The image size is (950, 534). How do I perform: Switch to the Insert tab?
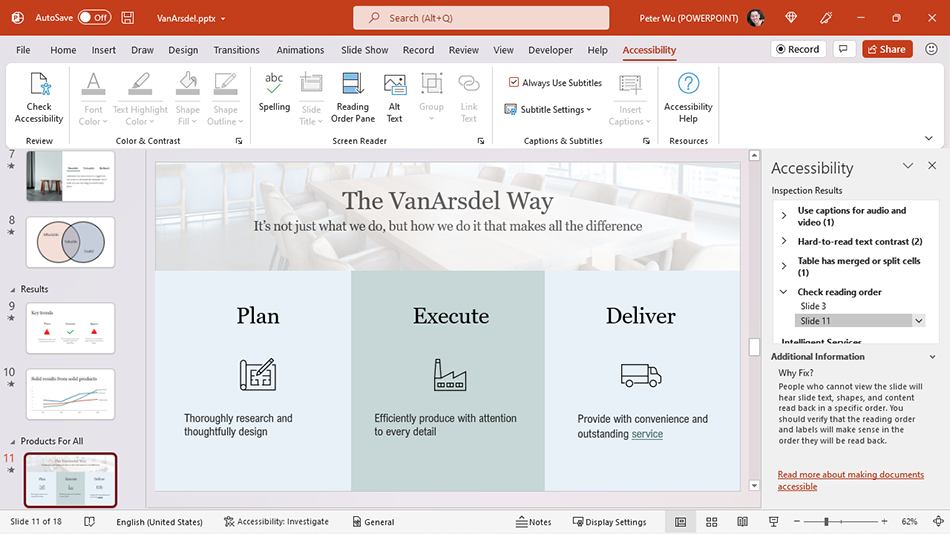tap(104, 50)
